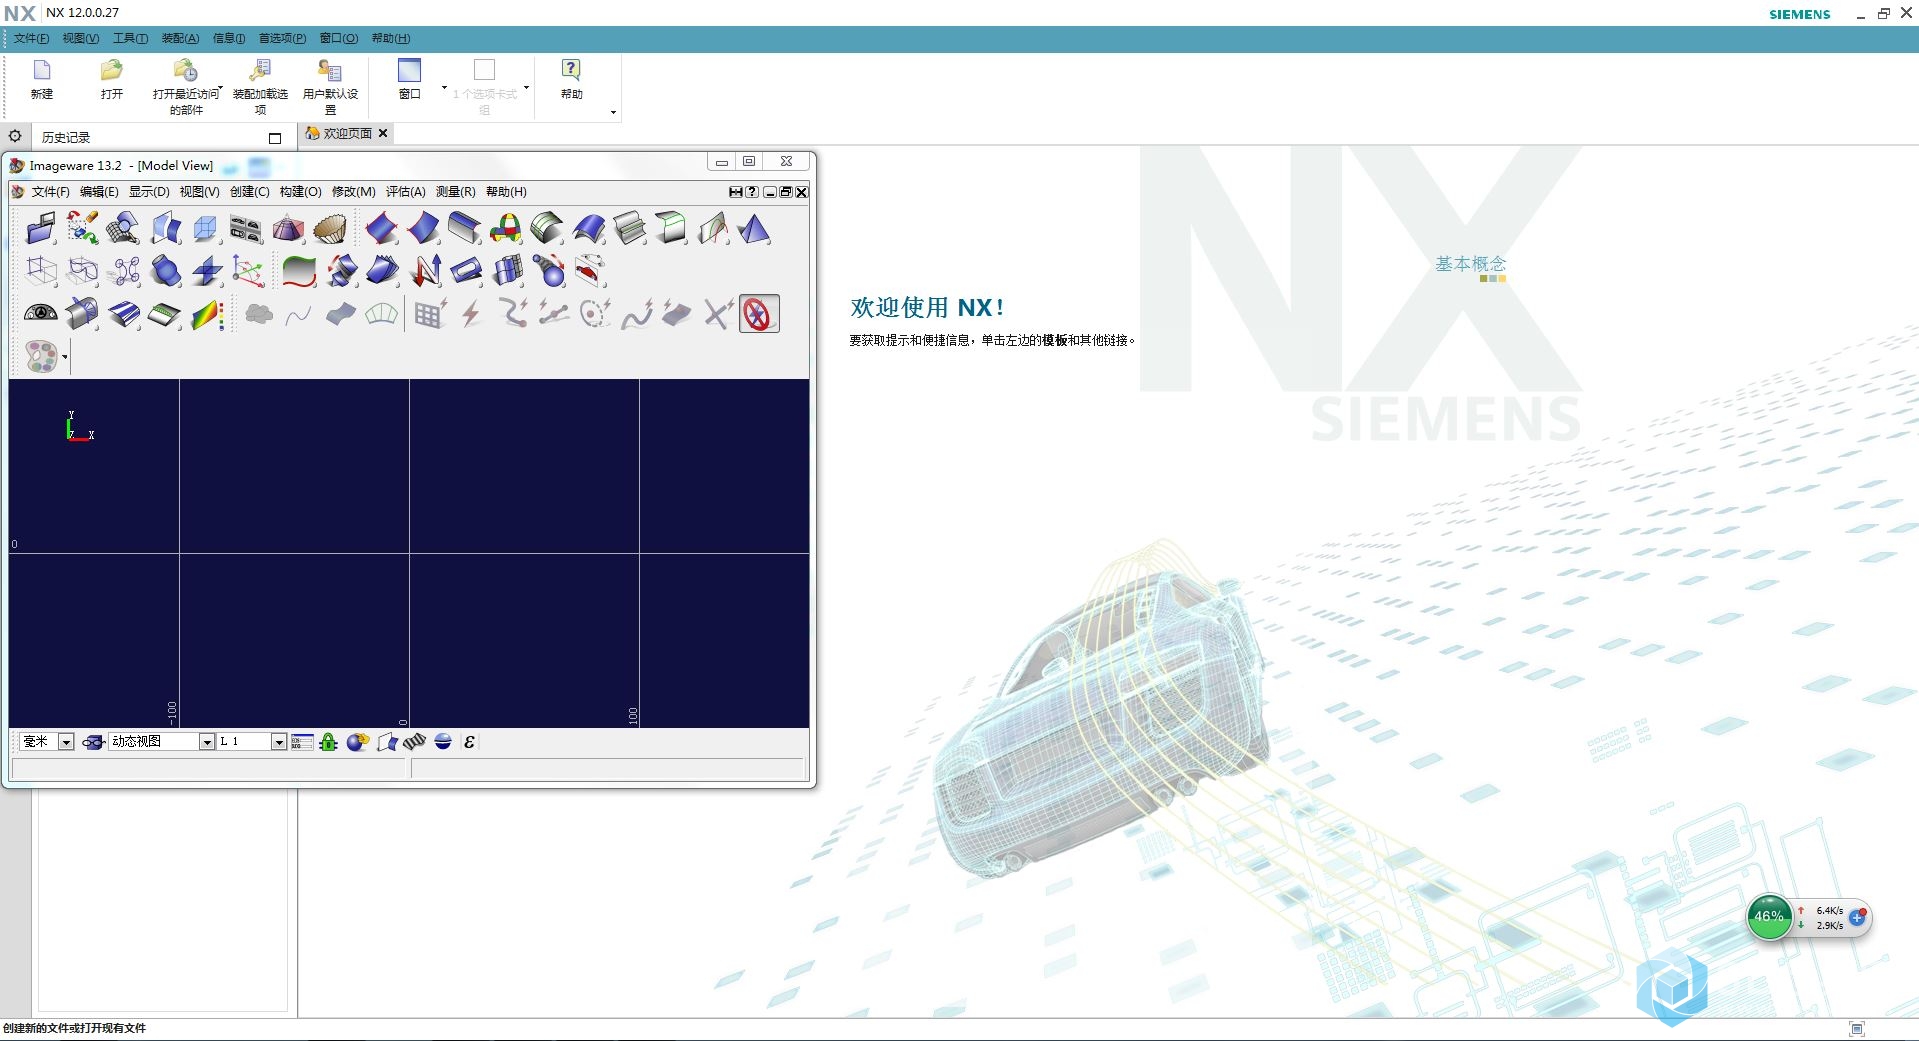
Task: Open the color palette icon in Imageware
Action: coord(41,356)
